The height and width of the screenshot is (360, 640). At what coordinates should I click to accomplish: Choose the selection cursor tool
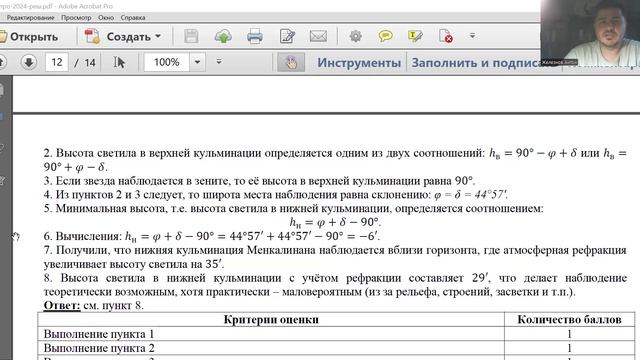click(x=119, y=62)
